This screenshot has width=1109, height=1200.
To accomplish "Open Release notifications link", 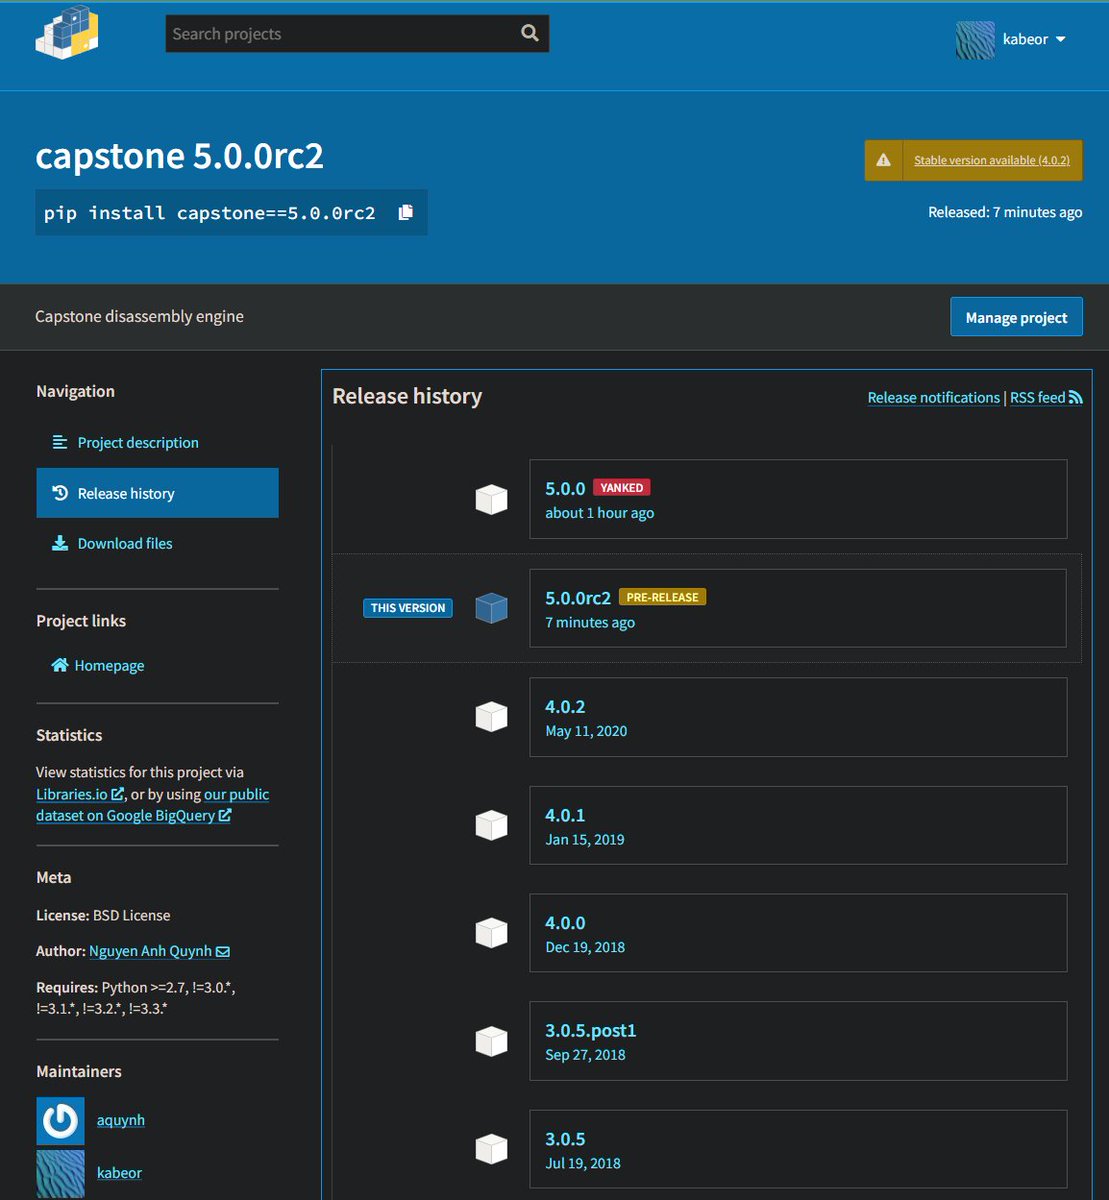I will click(933, 397).
